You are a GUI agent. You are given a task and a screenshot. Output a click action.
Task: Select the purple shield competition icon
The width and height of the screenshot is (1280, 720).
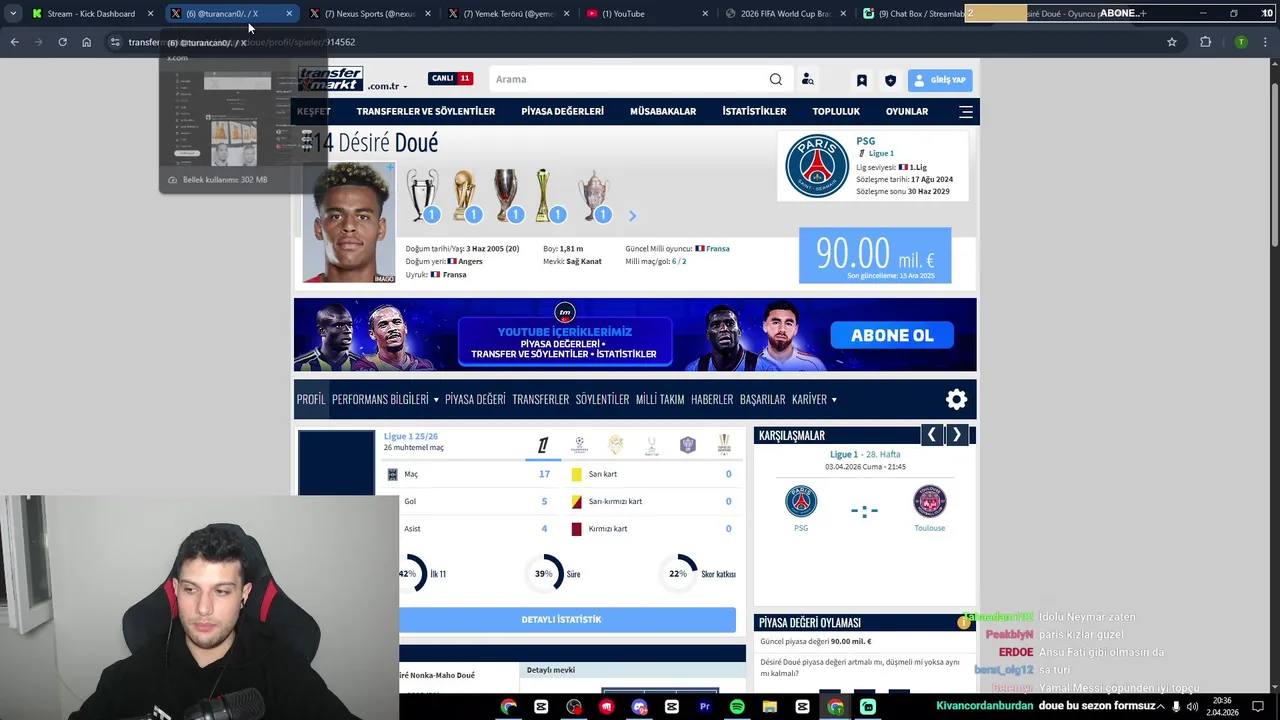687,446
